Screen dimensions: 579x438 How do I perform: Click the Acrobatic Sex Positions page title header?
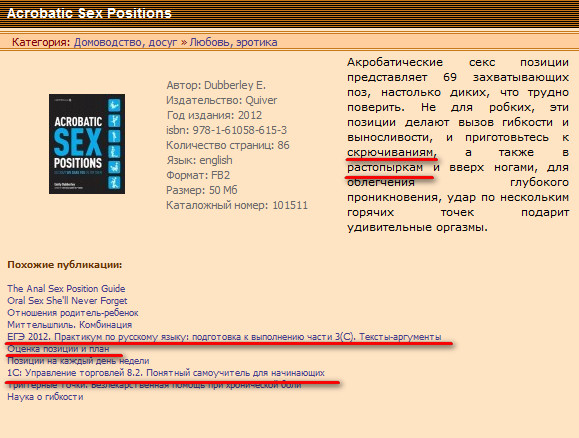click(x=89, y=13)
